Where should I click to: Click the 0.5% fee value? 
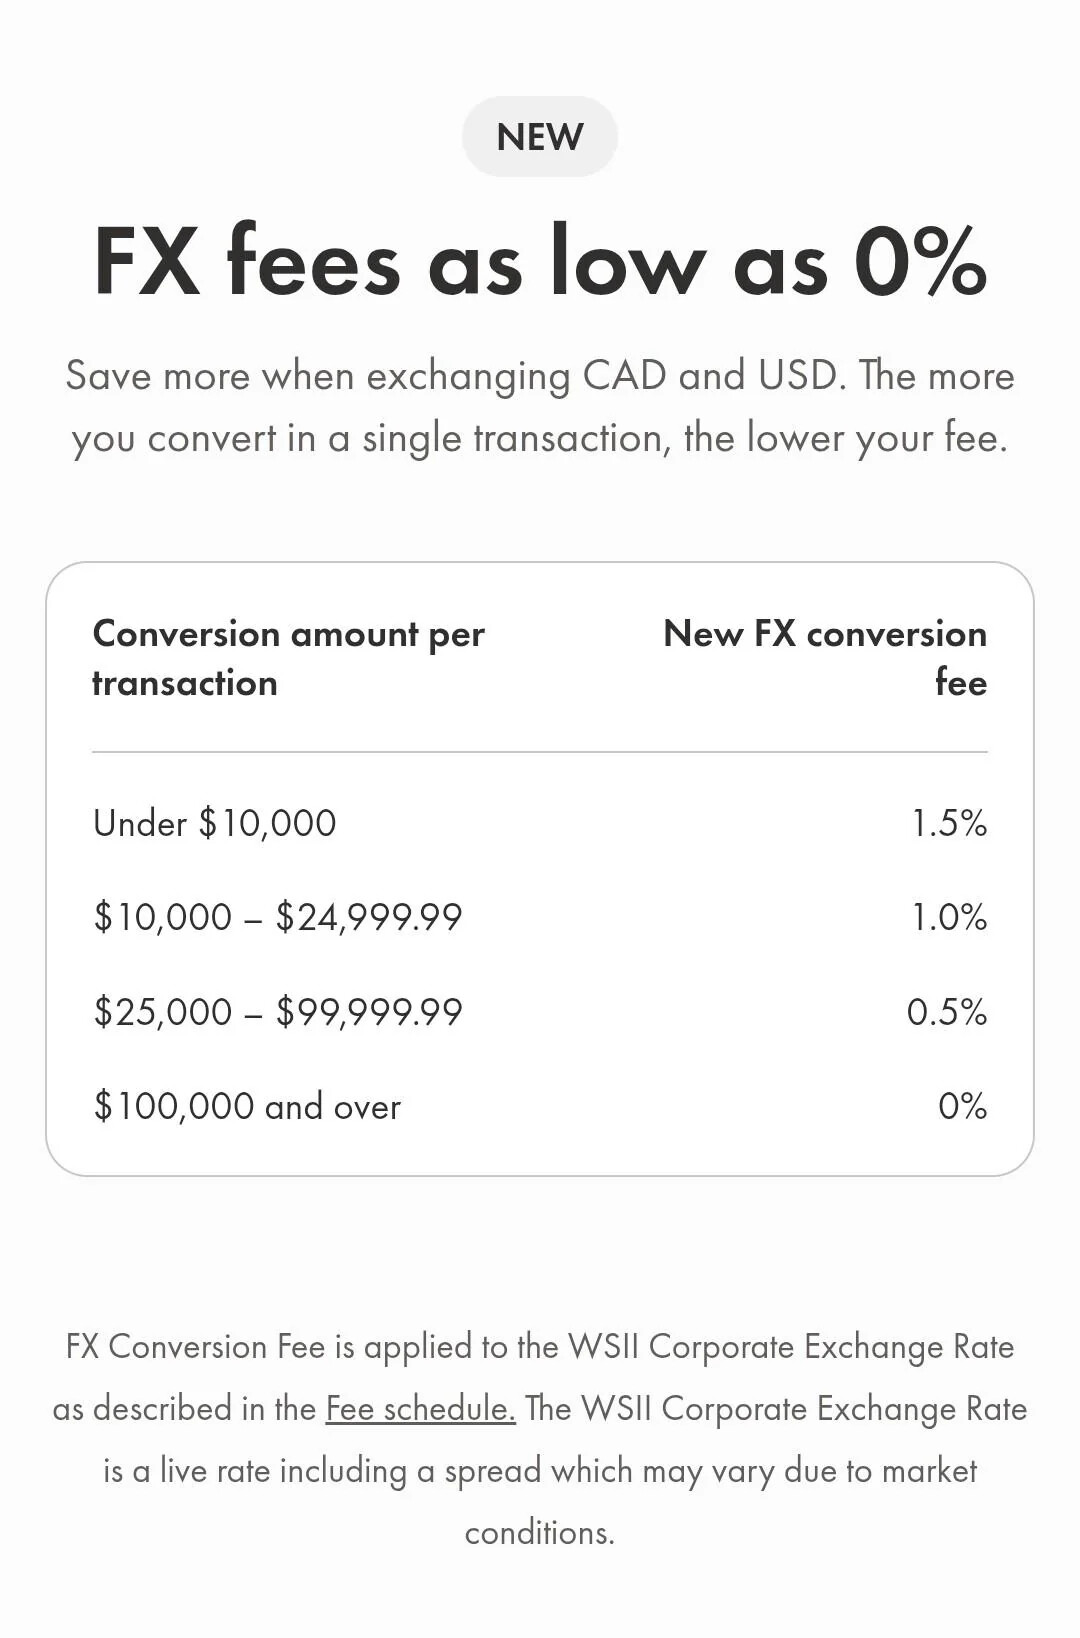coord(946,1012)
